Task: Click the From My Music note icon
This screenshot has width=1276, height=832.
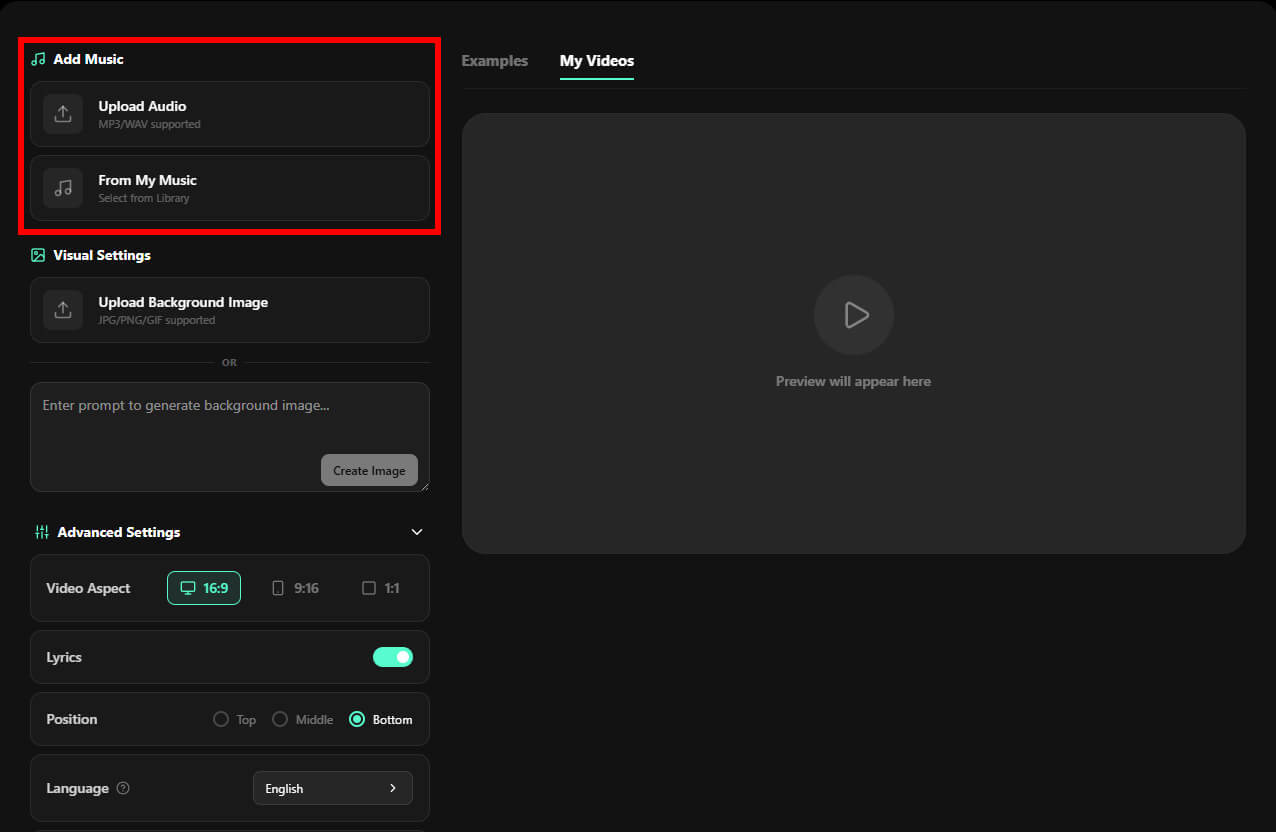Action: [63, 188]
